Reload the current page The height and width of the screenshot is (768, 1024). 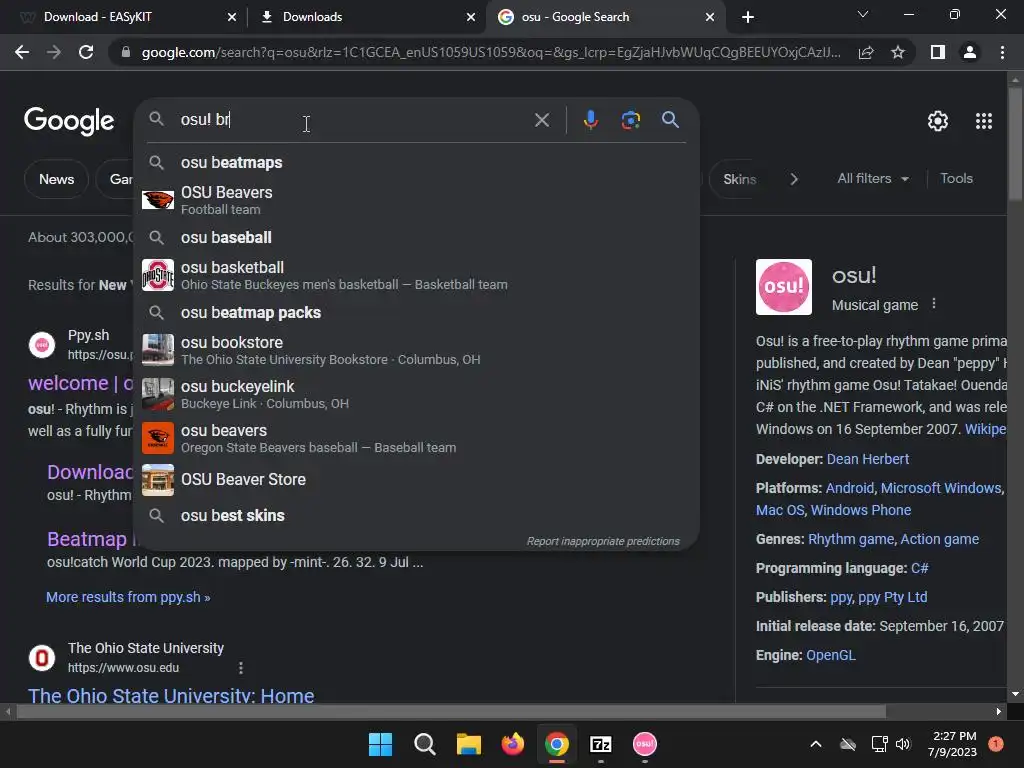pyautogui.click(x=86, y=52)
